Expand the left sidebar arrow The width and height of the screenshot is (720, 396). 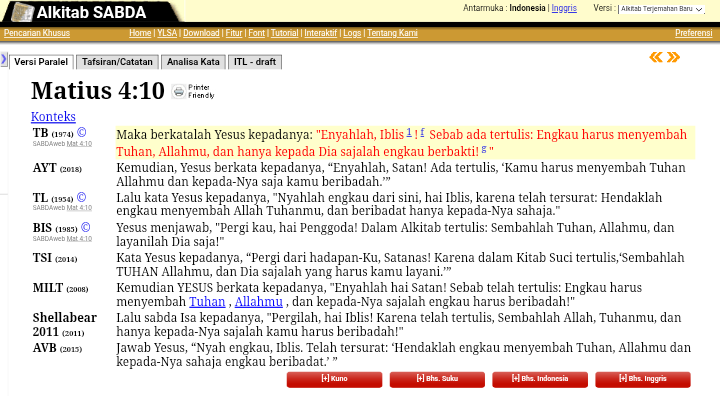tap(4, 59)
